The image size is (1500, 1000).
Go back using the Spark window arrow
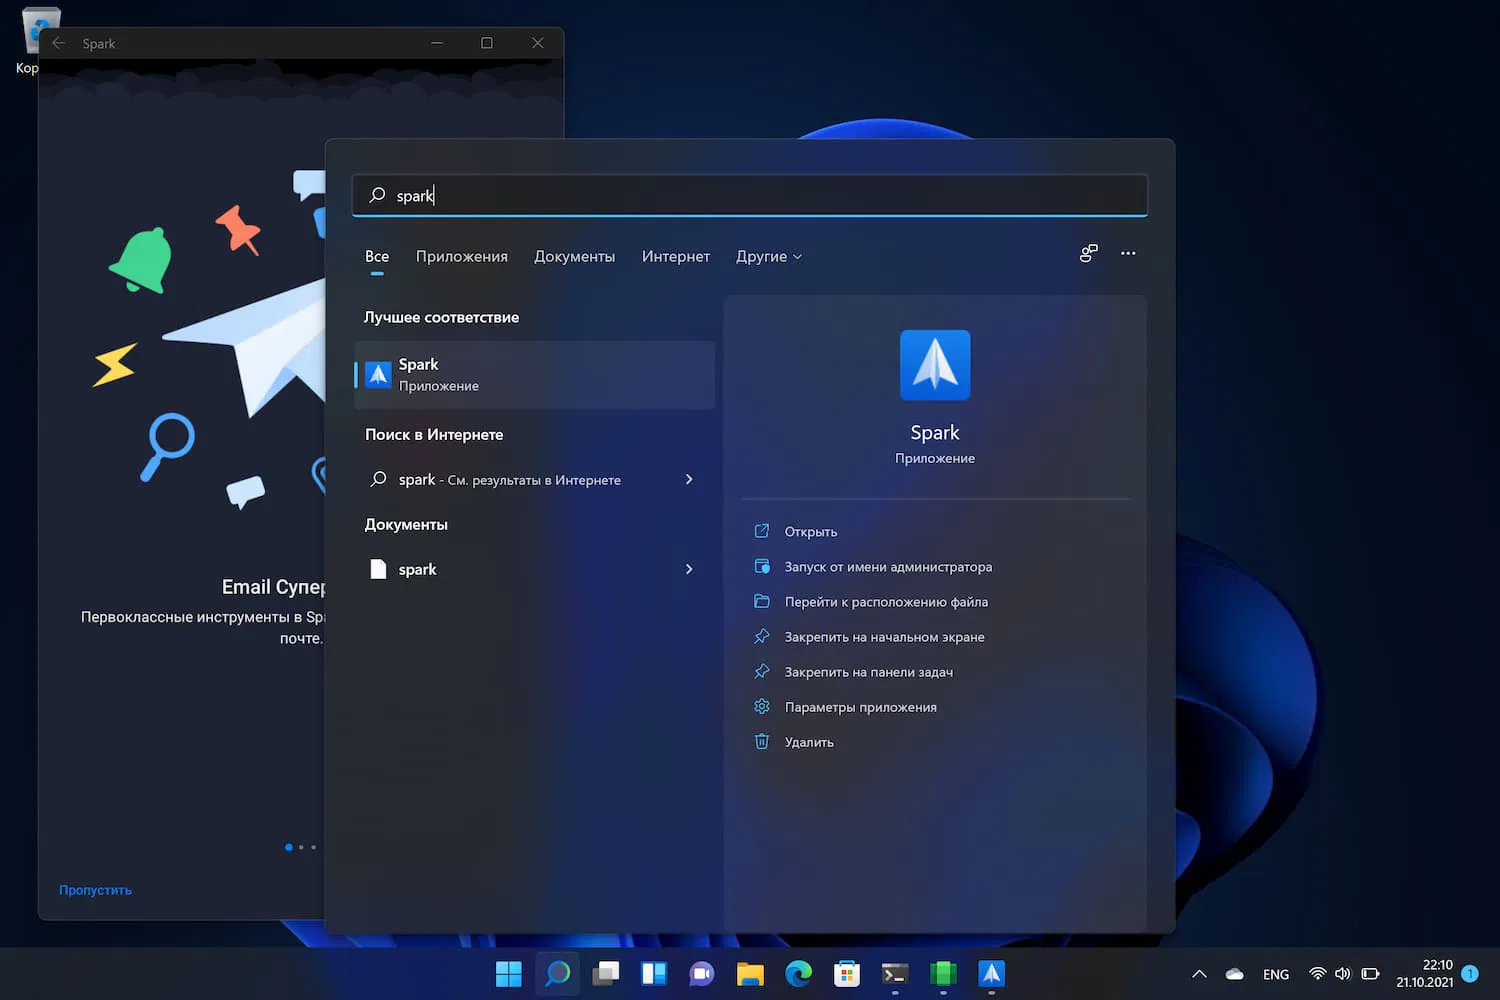59,43
